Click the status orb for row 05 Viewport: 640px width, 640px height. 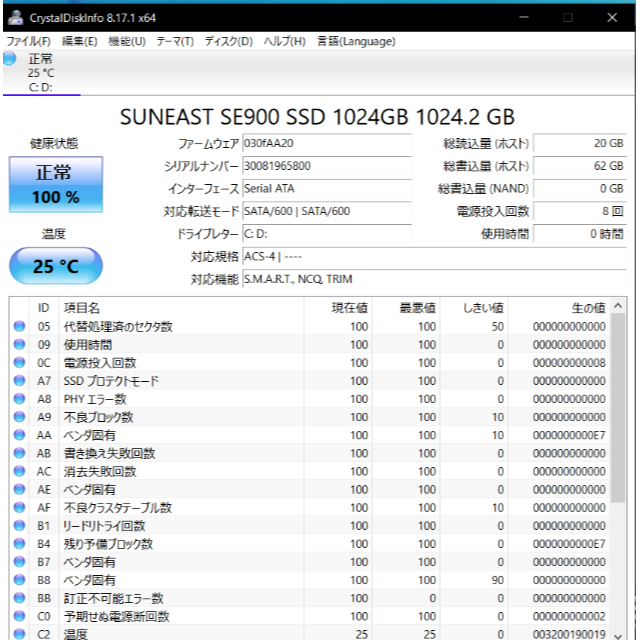tap(19, 326)
